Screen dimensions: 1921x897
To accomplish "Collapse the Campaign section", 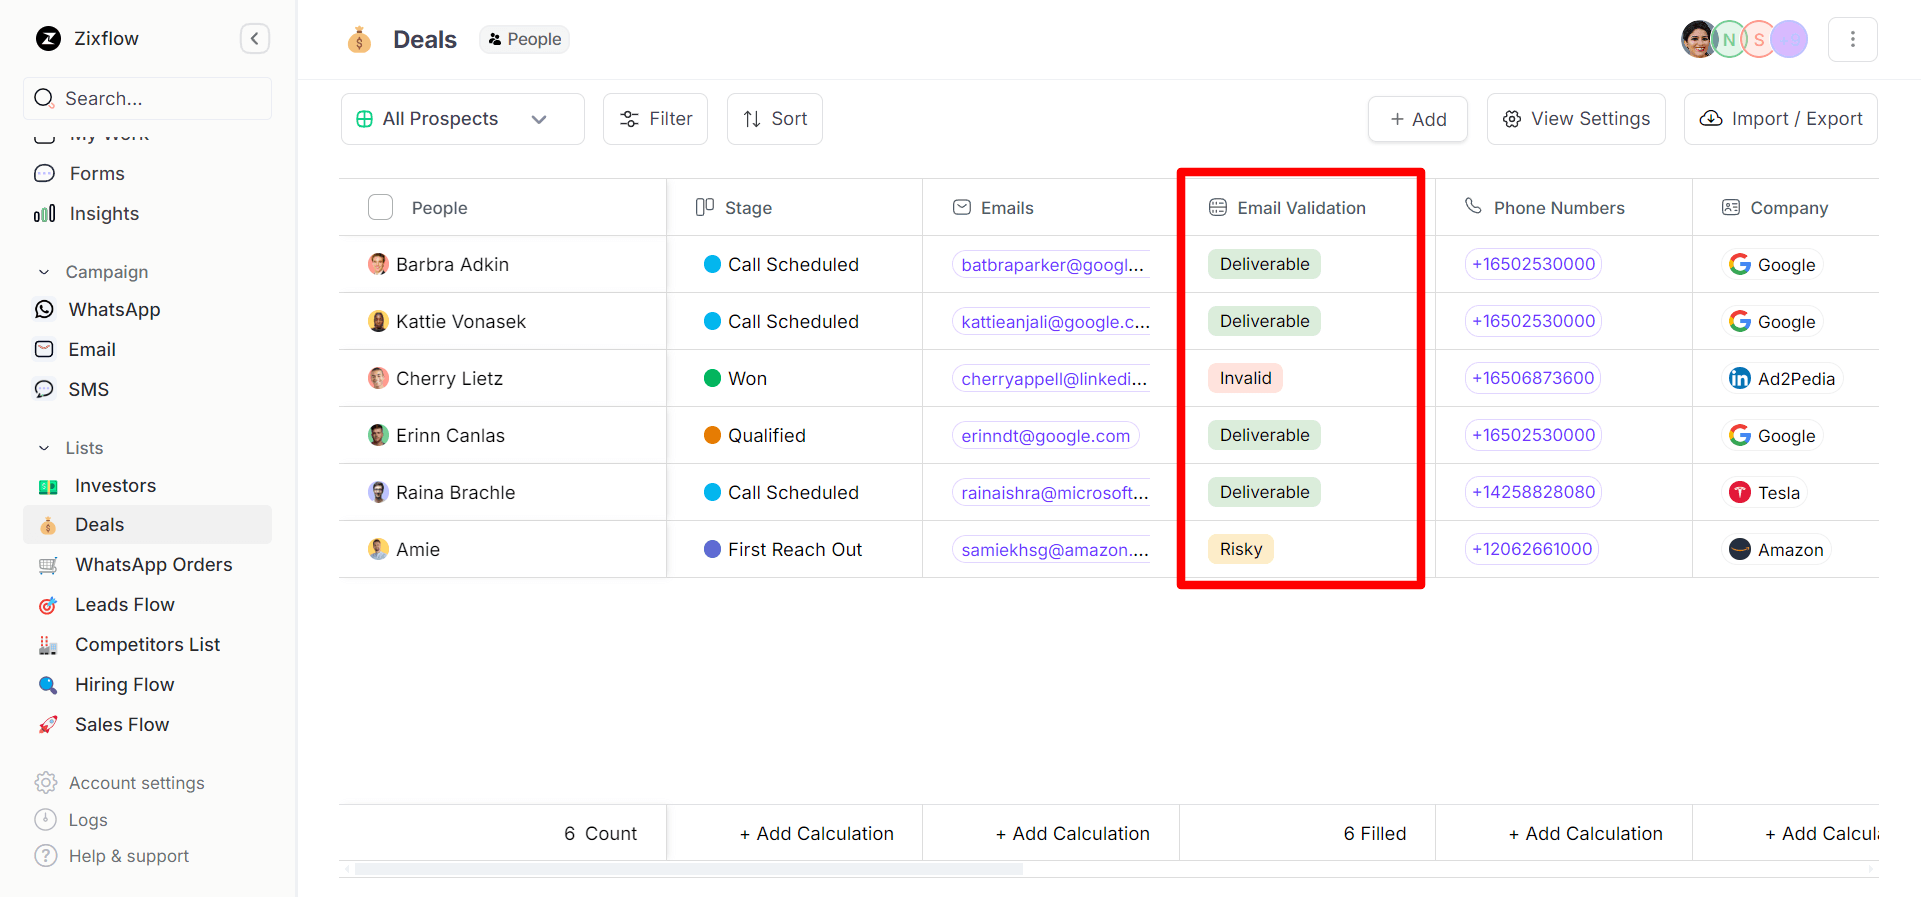I will 44,272.
